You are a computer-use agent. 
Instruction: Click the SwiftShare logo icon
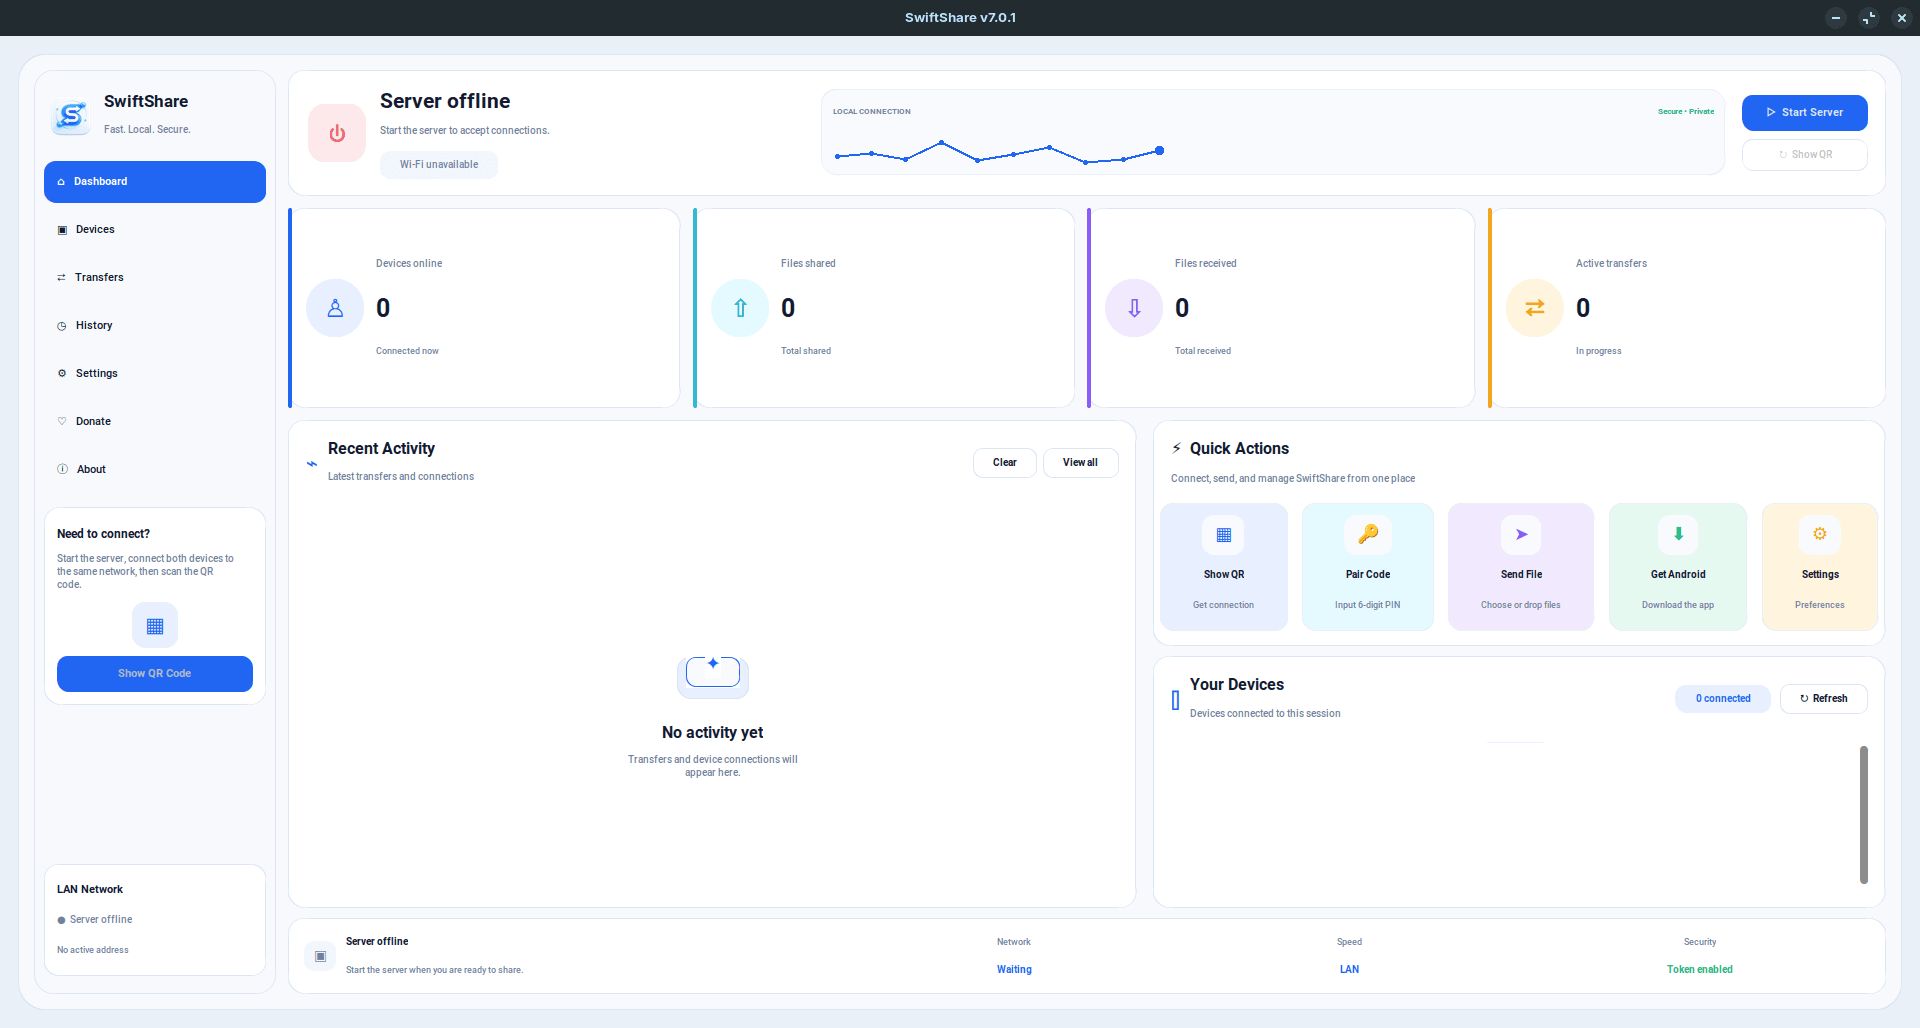point(71,117)
